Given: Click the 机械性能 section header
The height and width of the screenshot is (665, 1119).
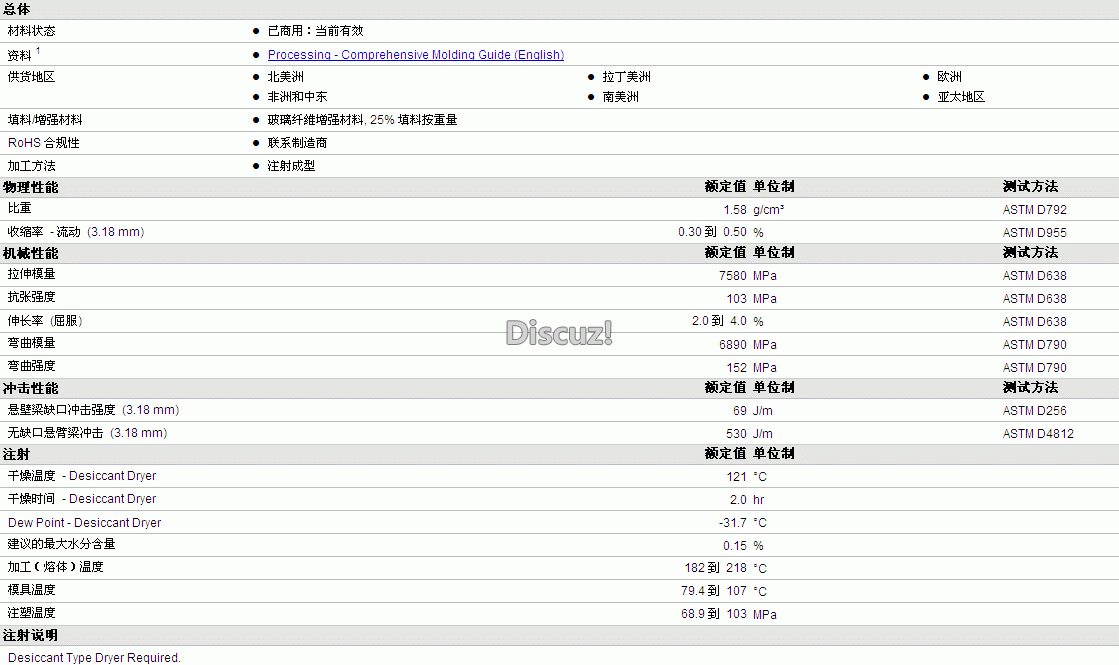Looking at the screenshot, I should click(x=30, y=253).
